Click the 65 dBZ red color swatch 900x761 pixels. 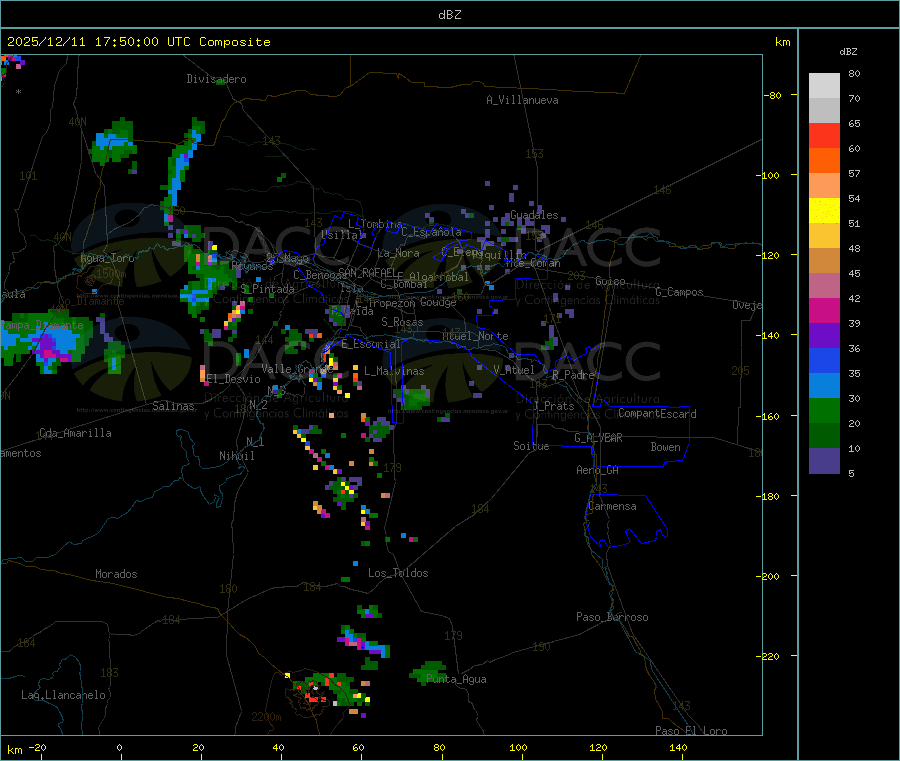coord(824,135)
